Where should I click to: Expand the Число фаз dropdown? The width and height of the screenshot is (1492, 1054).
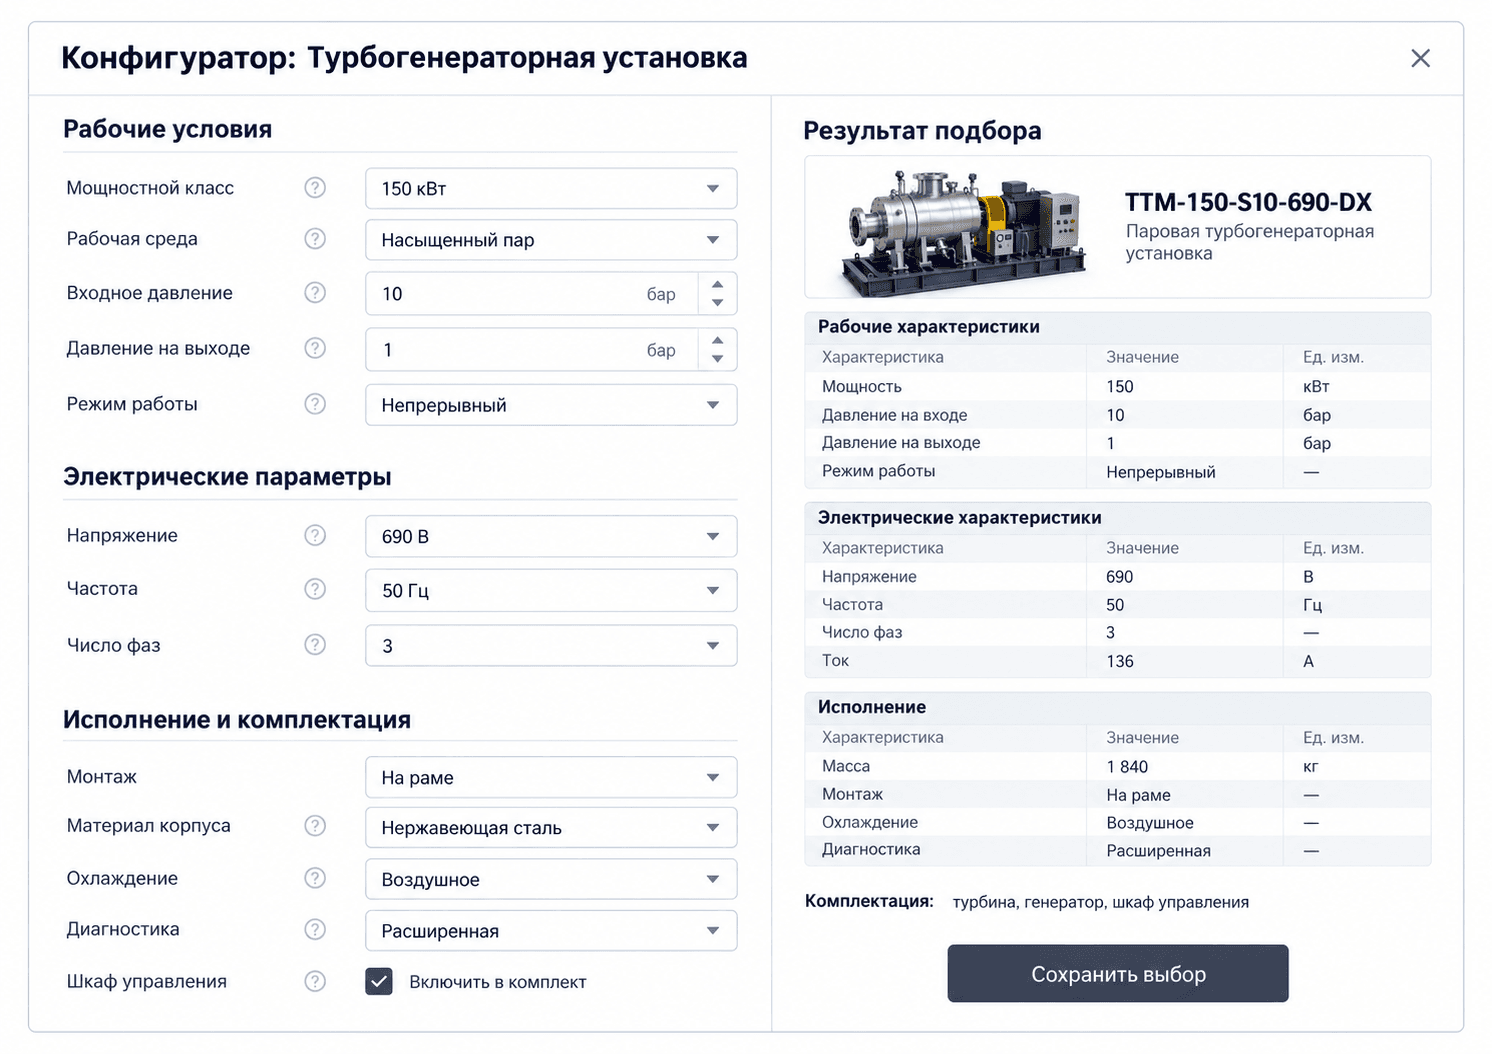pyautogui.click(x=551, y=645)
